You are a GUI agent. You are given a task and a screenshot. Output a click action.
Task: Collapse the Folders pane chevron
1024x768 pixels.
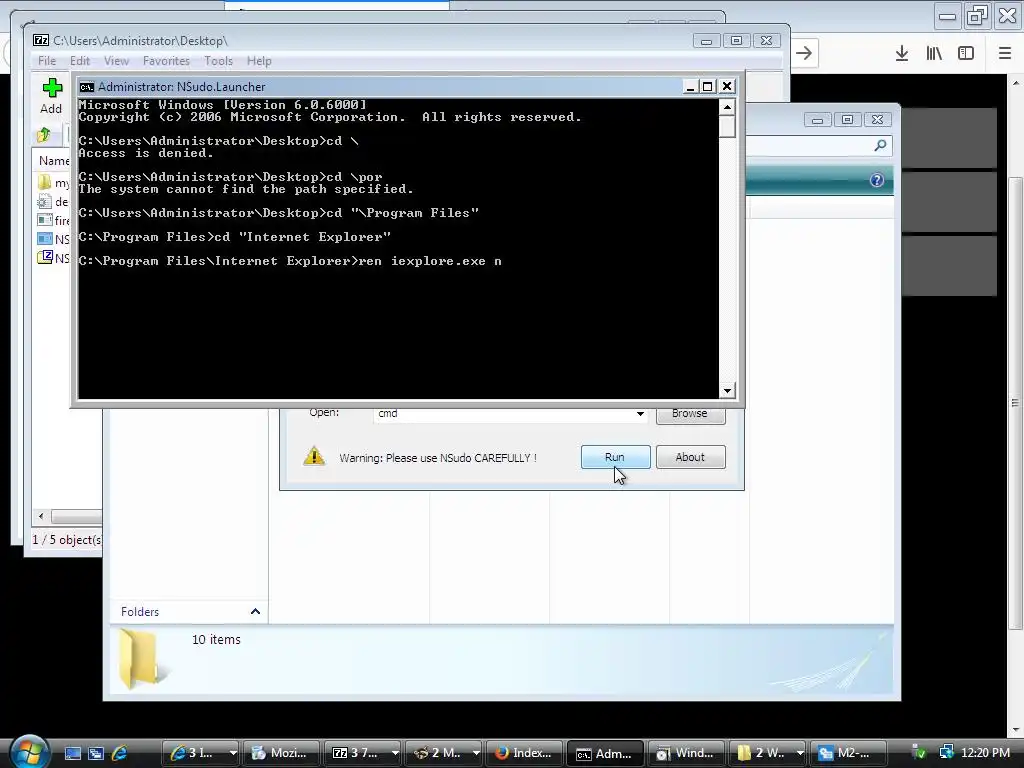tap(255, 612)
